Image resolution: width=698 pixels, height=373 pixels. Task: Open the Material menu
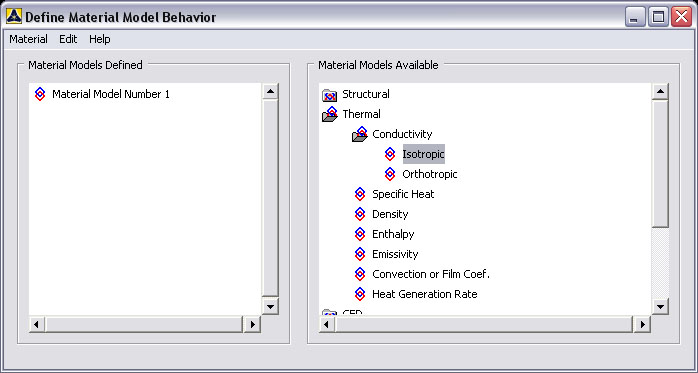coord(28,39)
